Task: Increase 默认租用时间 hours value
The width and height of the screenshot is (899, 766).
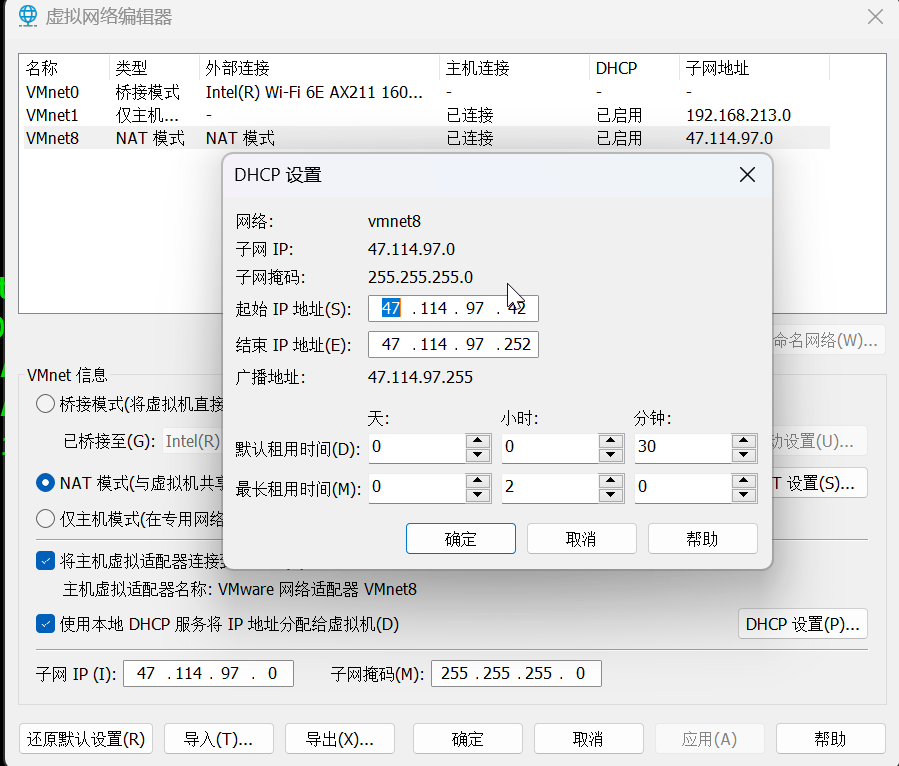Action: (x=611, y=441)
